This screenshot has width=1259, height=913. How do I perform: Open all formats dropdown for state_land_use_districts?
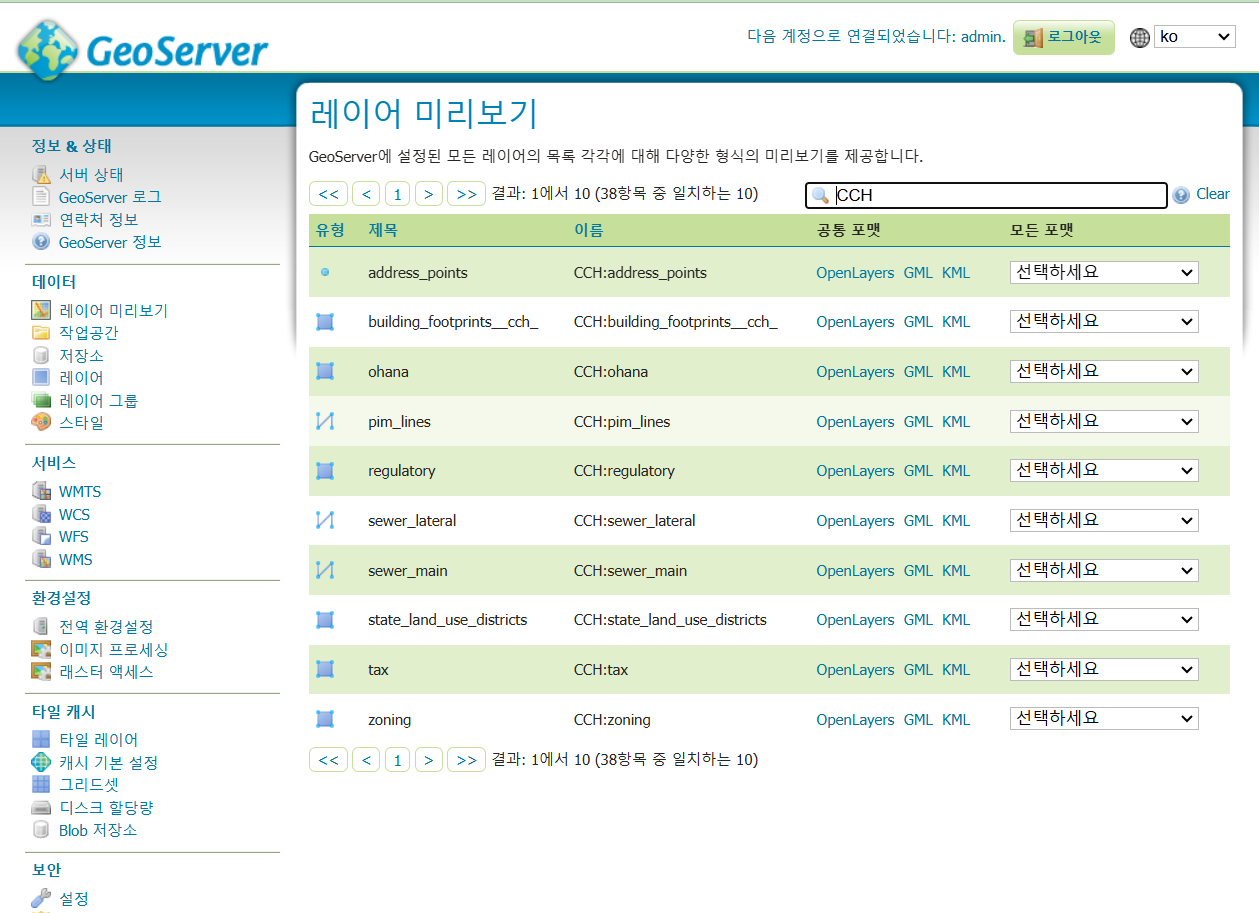pyautogui.click(x=1104, y=619)
